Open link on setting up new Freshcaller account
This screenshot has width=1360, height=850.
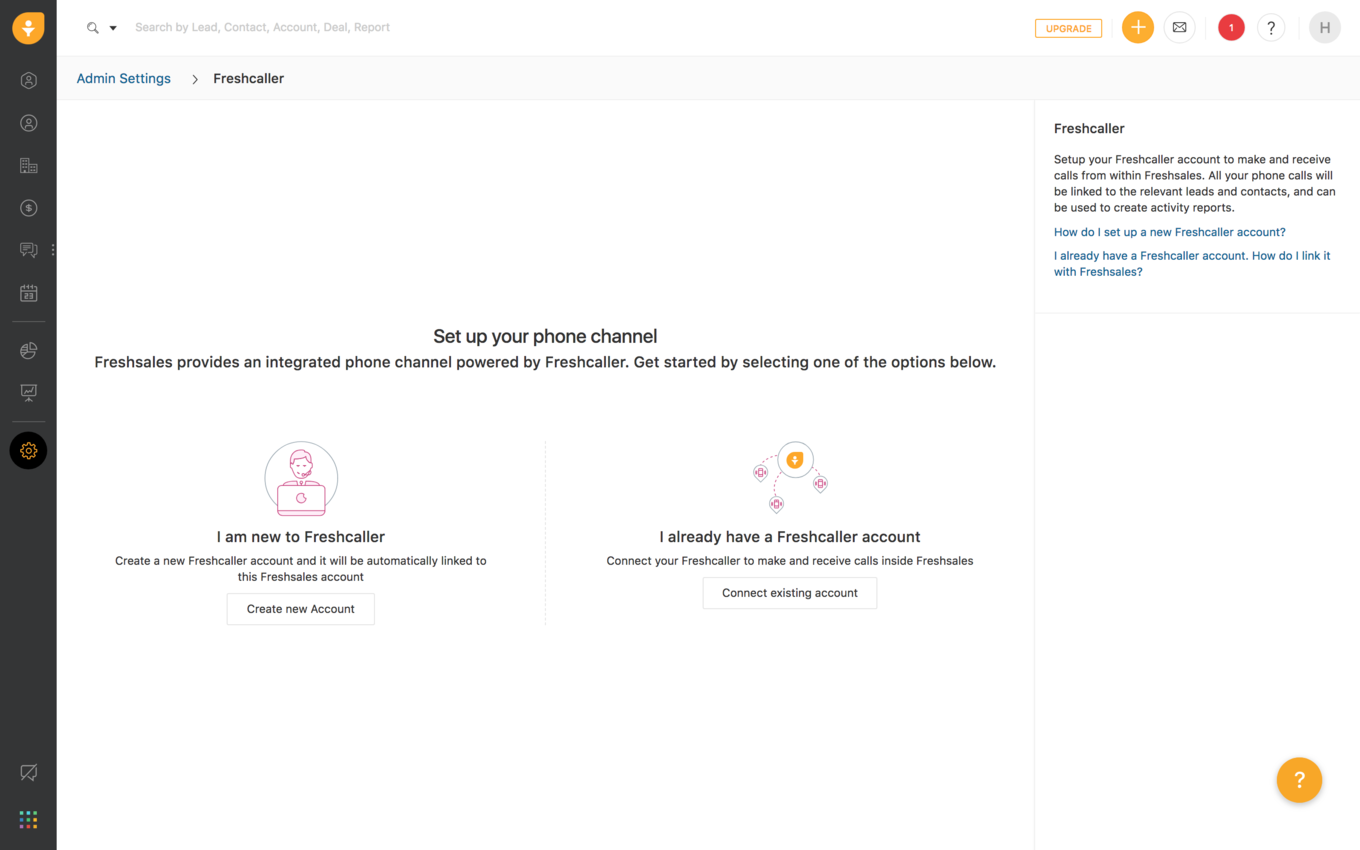pyautogui.click(x=1170, y=232)
